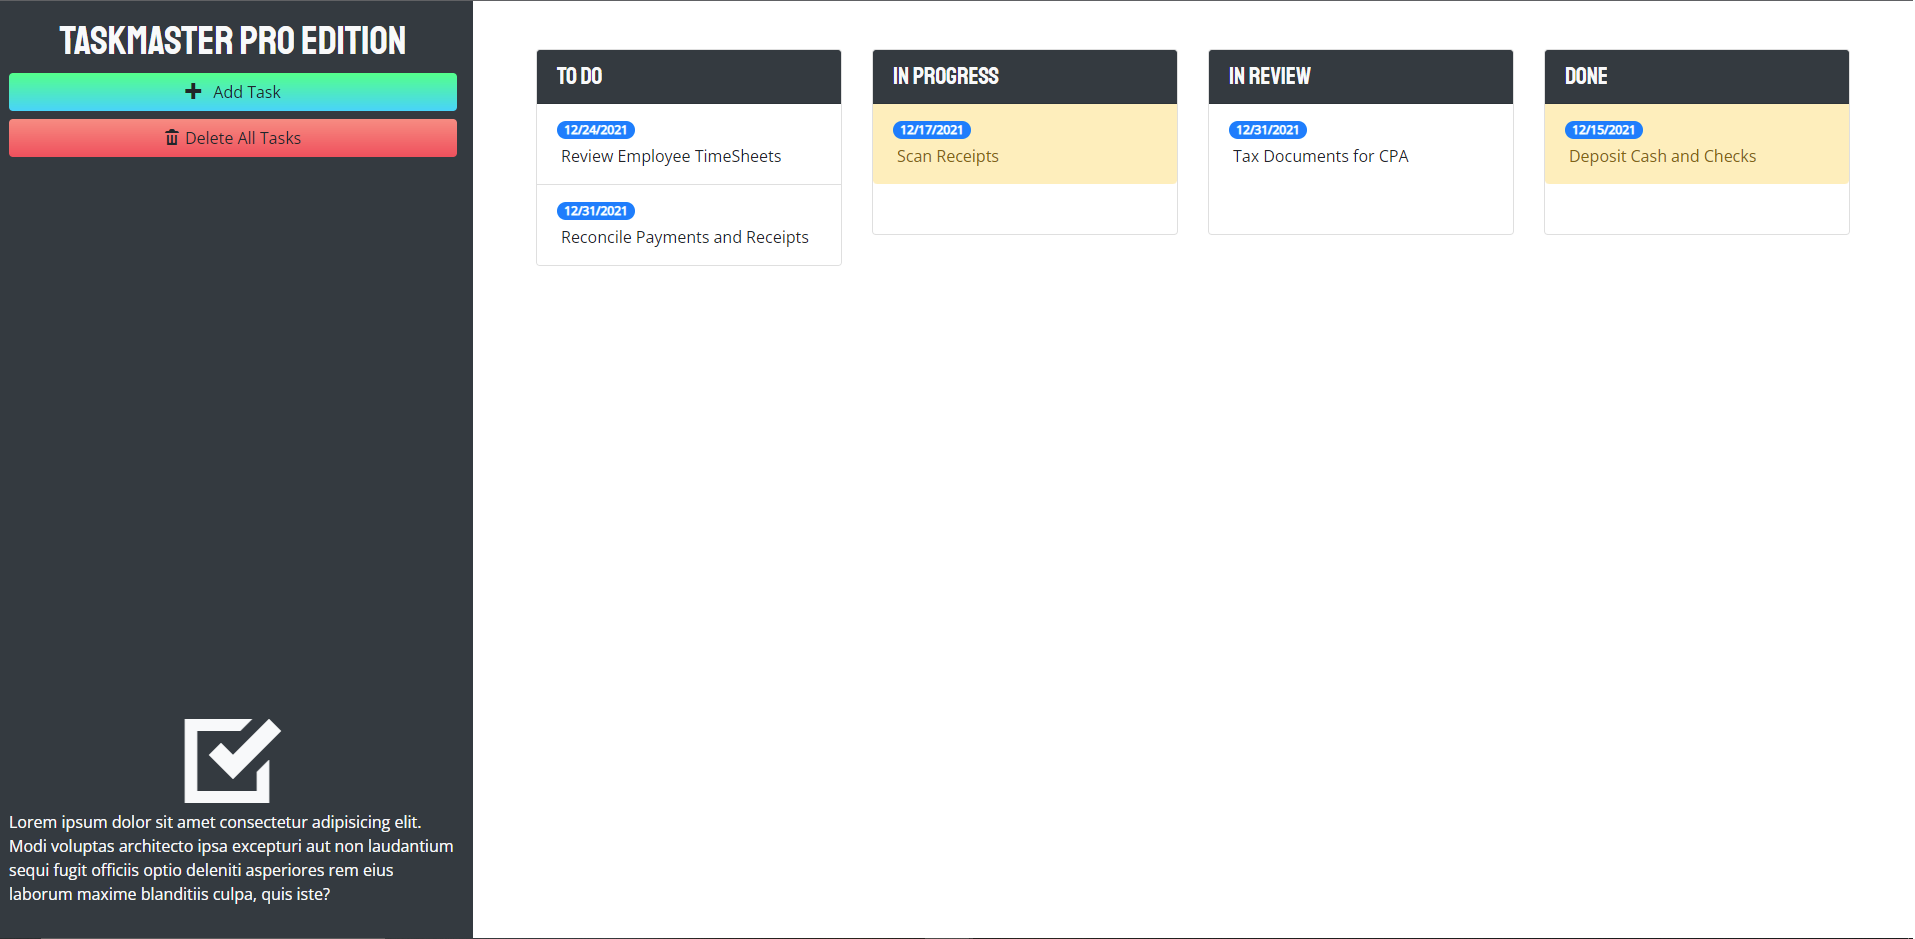Click the TaskMaster Pro Edition title
Viewport: 1915px width, 939px height.
(x=232, y=40)
